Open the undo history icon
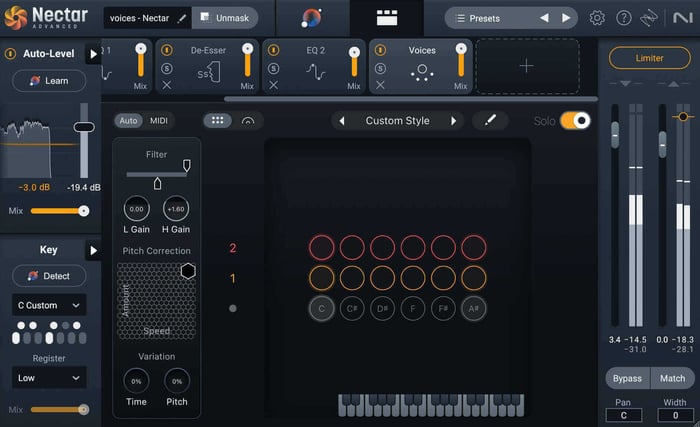 649,18
